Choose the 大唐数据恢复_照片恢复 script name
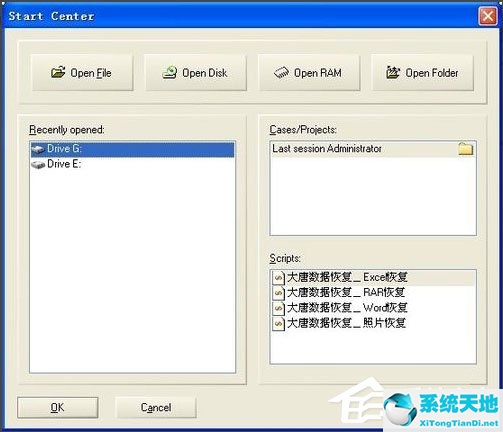 346,323
